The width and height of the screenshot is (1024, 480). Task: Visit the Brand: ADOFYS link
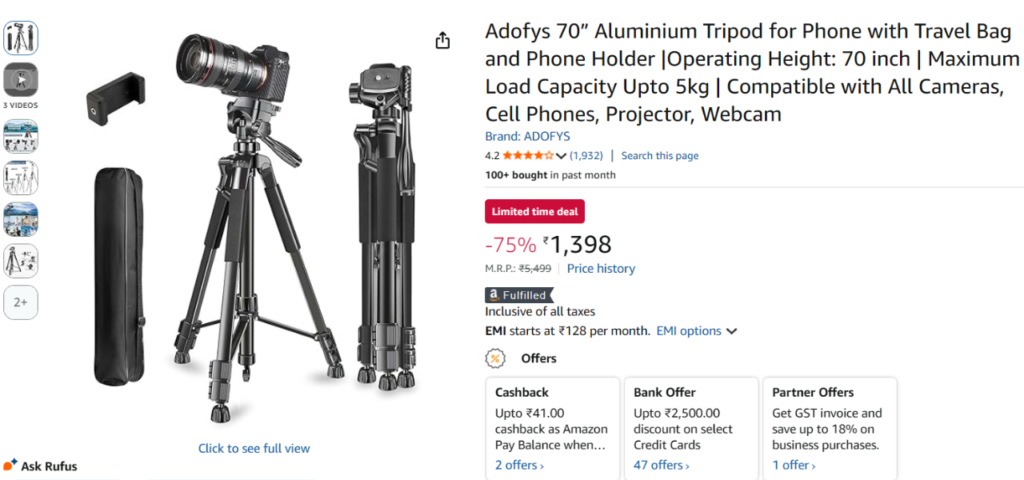click(527, 136)
